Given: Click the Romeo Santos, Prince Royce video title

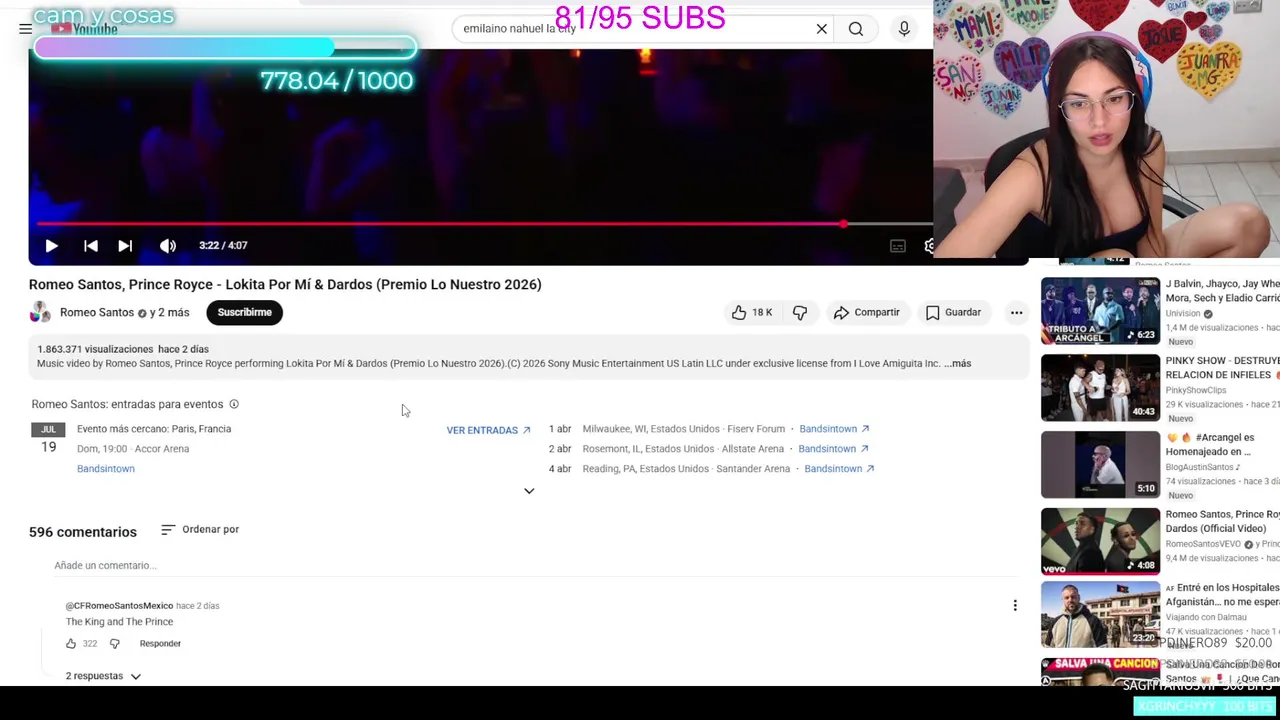Looking at the screenshot, I should coord(285,285).
